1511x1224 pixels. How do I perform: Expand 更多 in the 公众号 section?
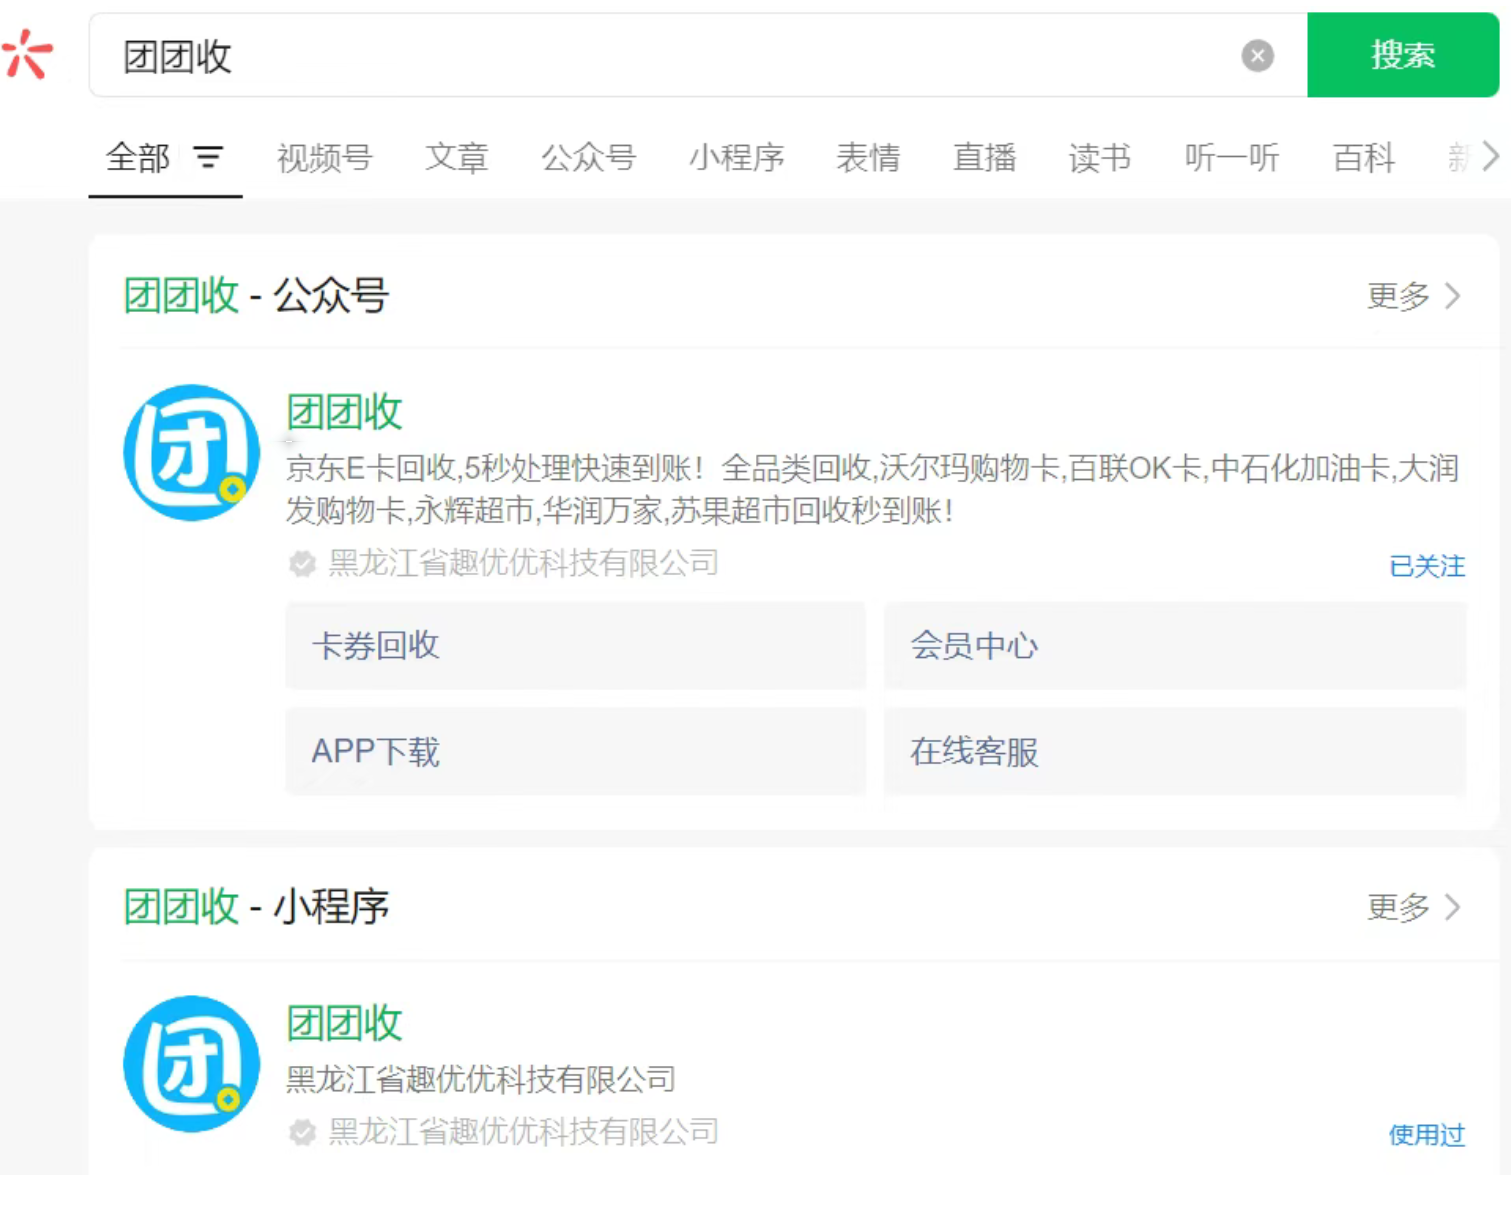[1413, 296]
